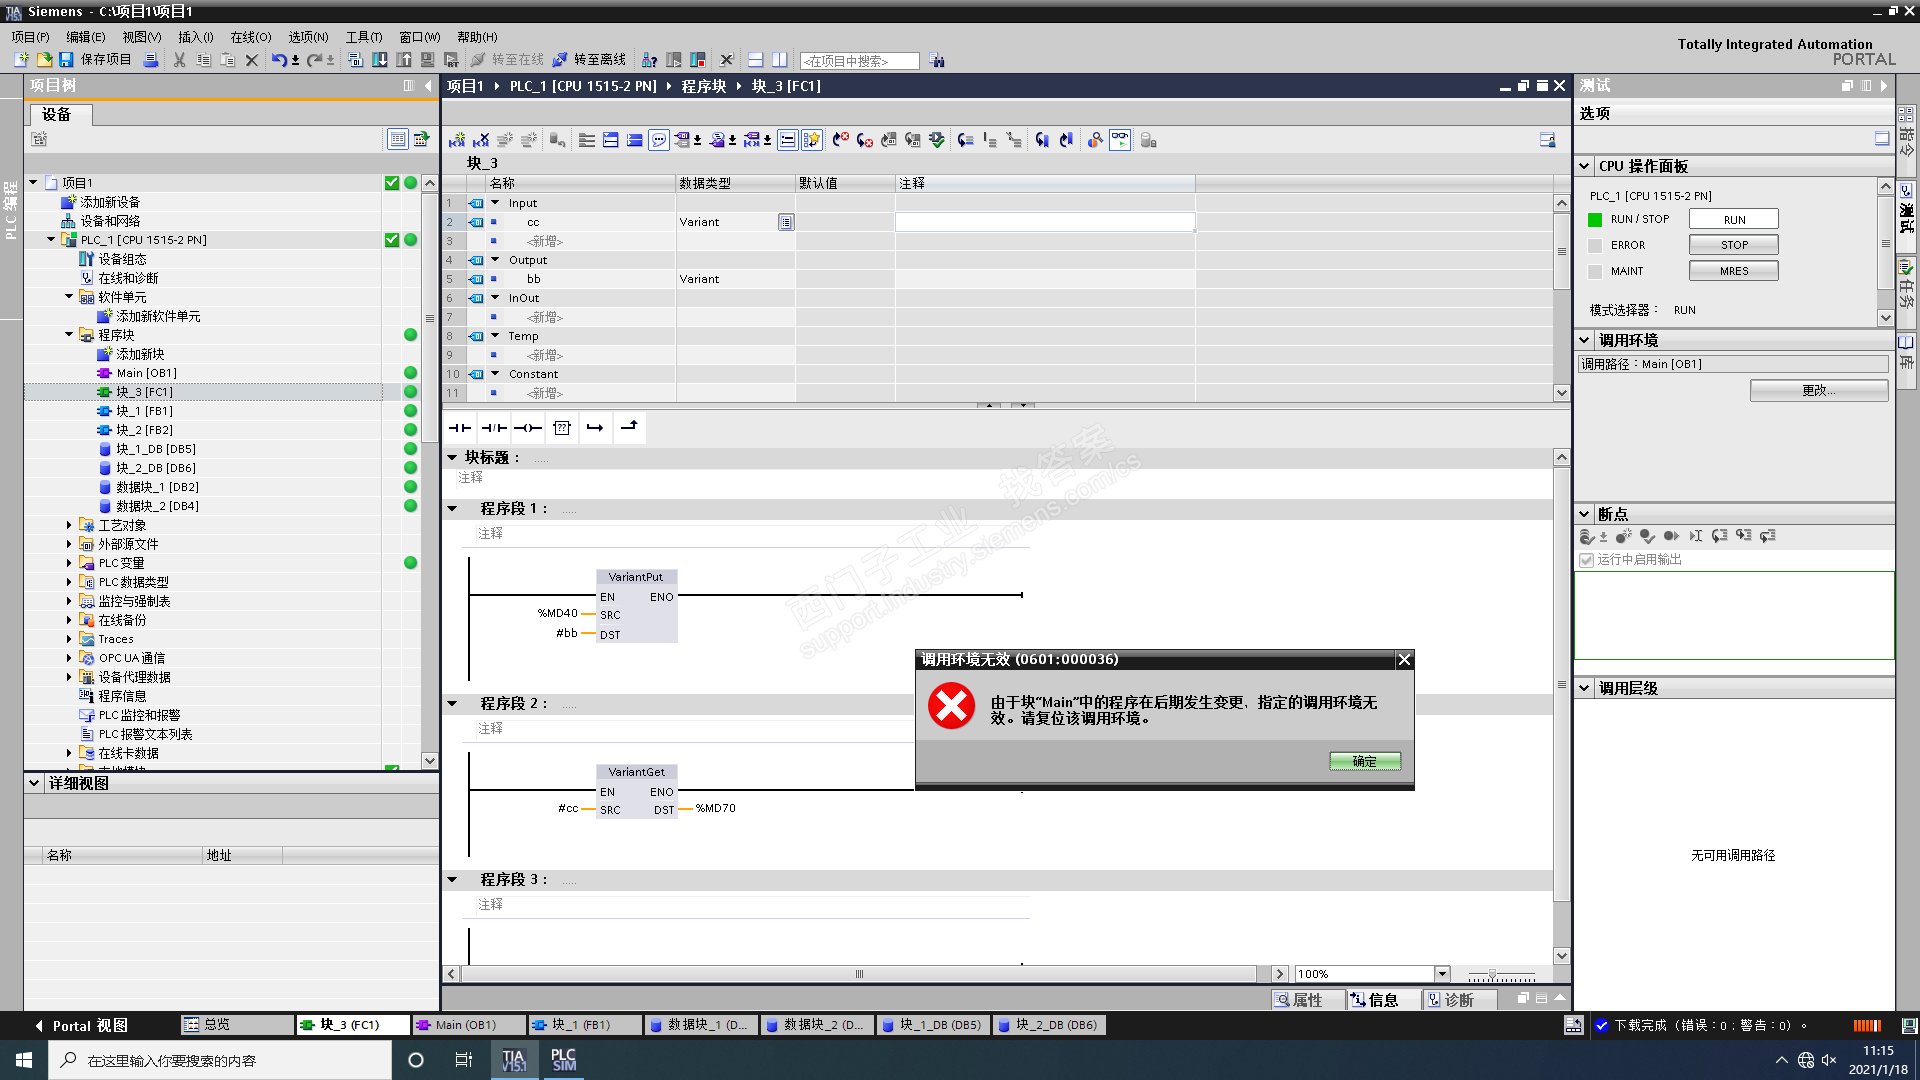Expand the Technology objects tree folder
The height and width of the screenshot is (1080, 1920).
point(69,525)
